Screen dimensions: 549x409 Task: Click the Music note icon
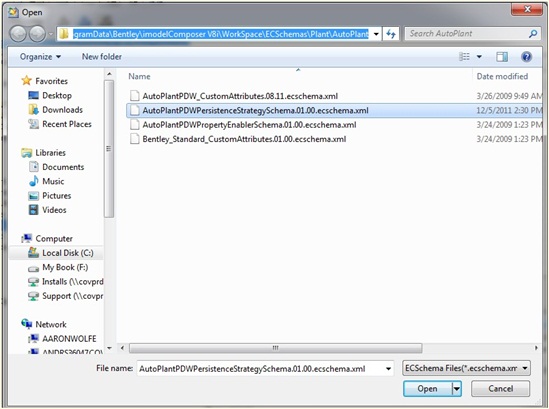tap(34, 181)
